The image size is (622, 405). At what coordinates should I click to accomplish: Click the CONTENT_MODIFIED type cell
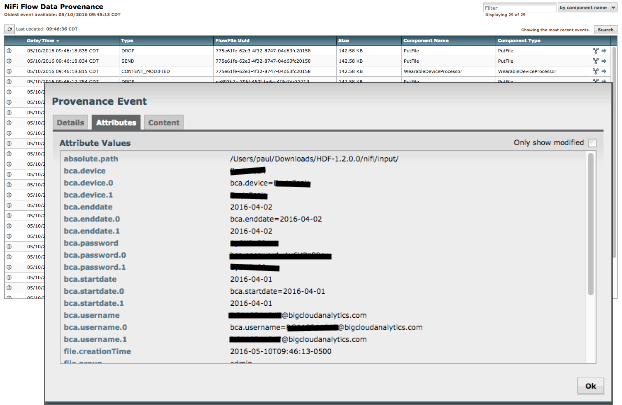click(145, 71)
